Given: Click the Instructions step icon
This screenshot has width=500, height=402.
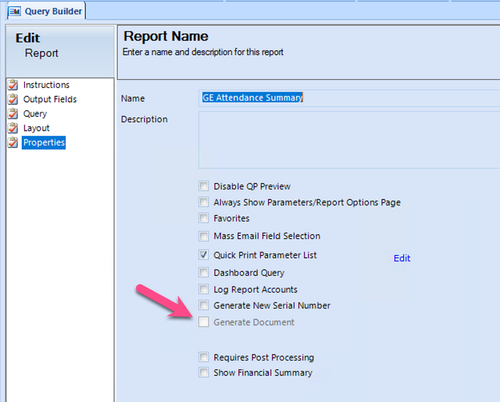Looking at the screenshot, I should [13, 85].
